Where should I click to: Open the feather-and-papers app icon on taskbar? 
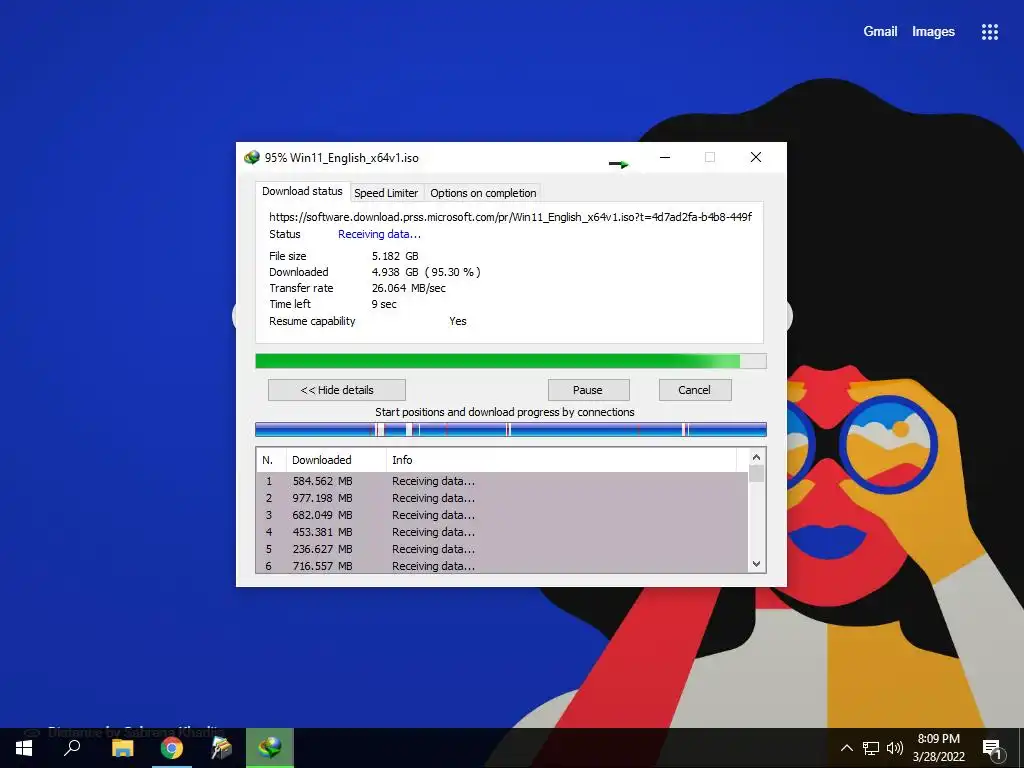(x=221, y=748)
